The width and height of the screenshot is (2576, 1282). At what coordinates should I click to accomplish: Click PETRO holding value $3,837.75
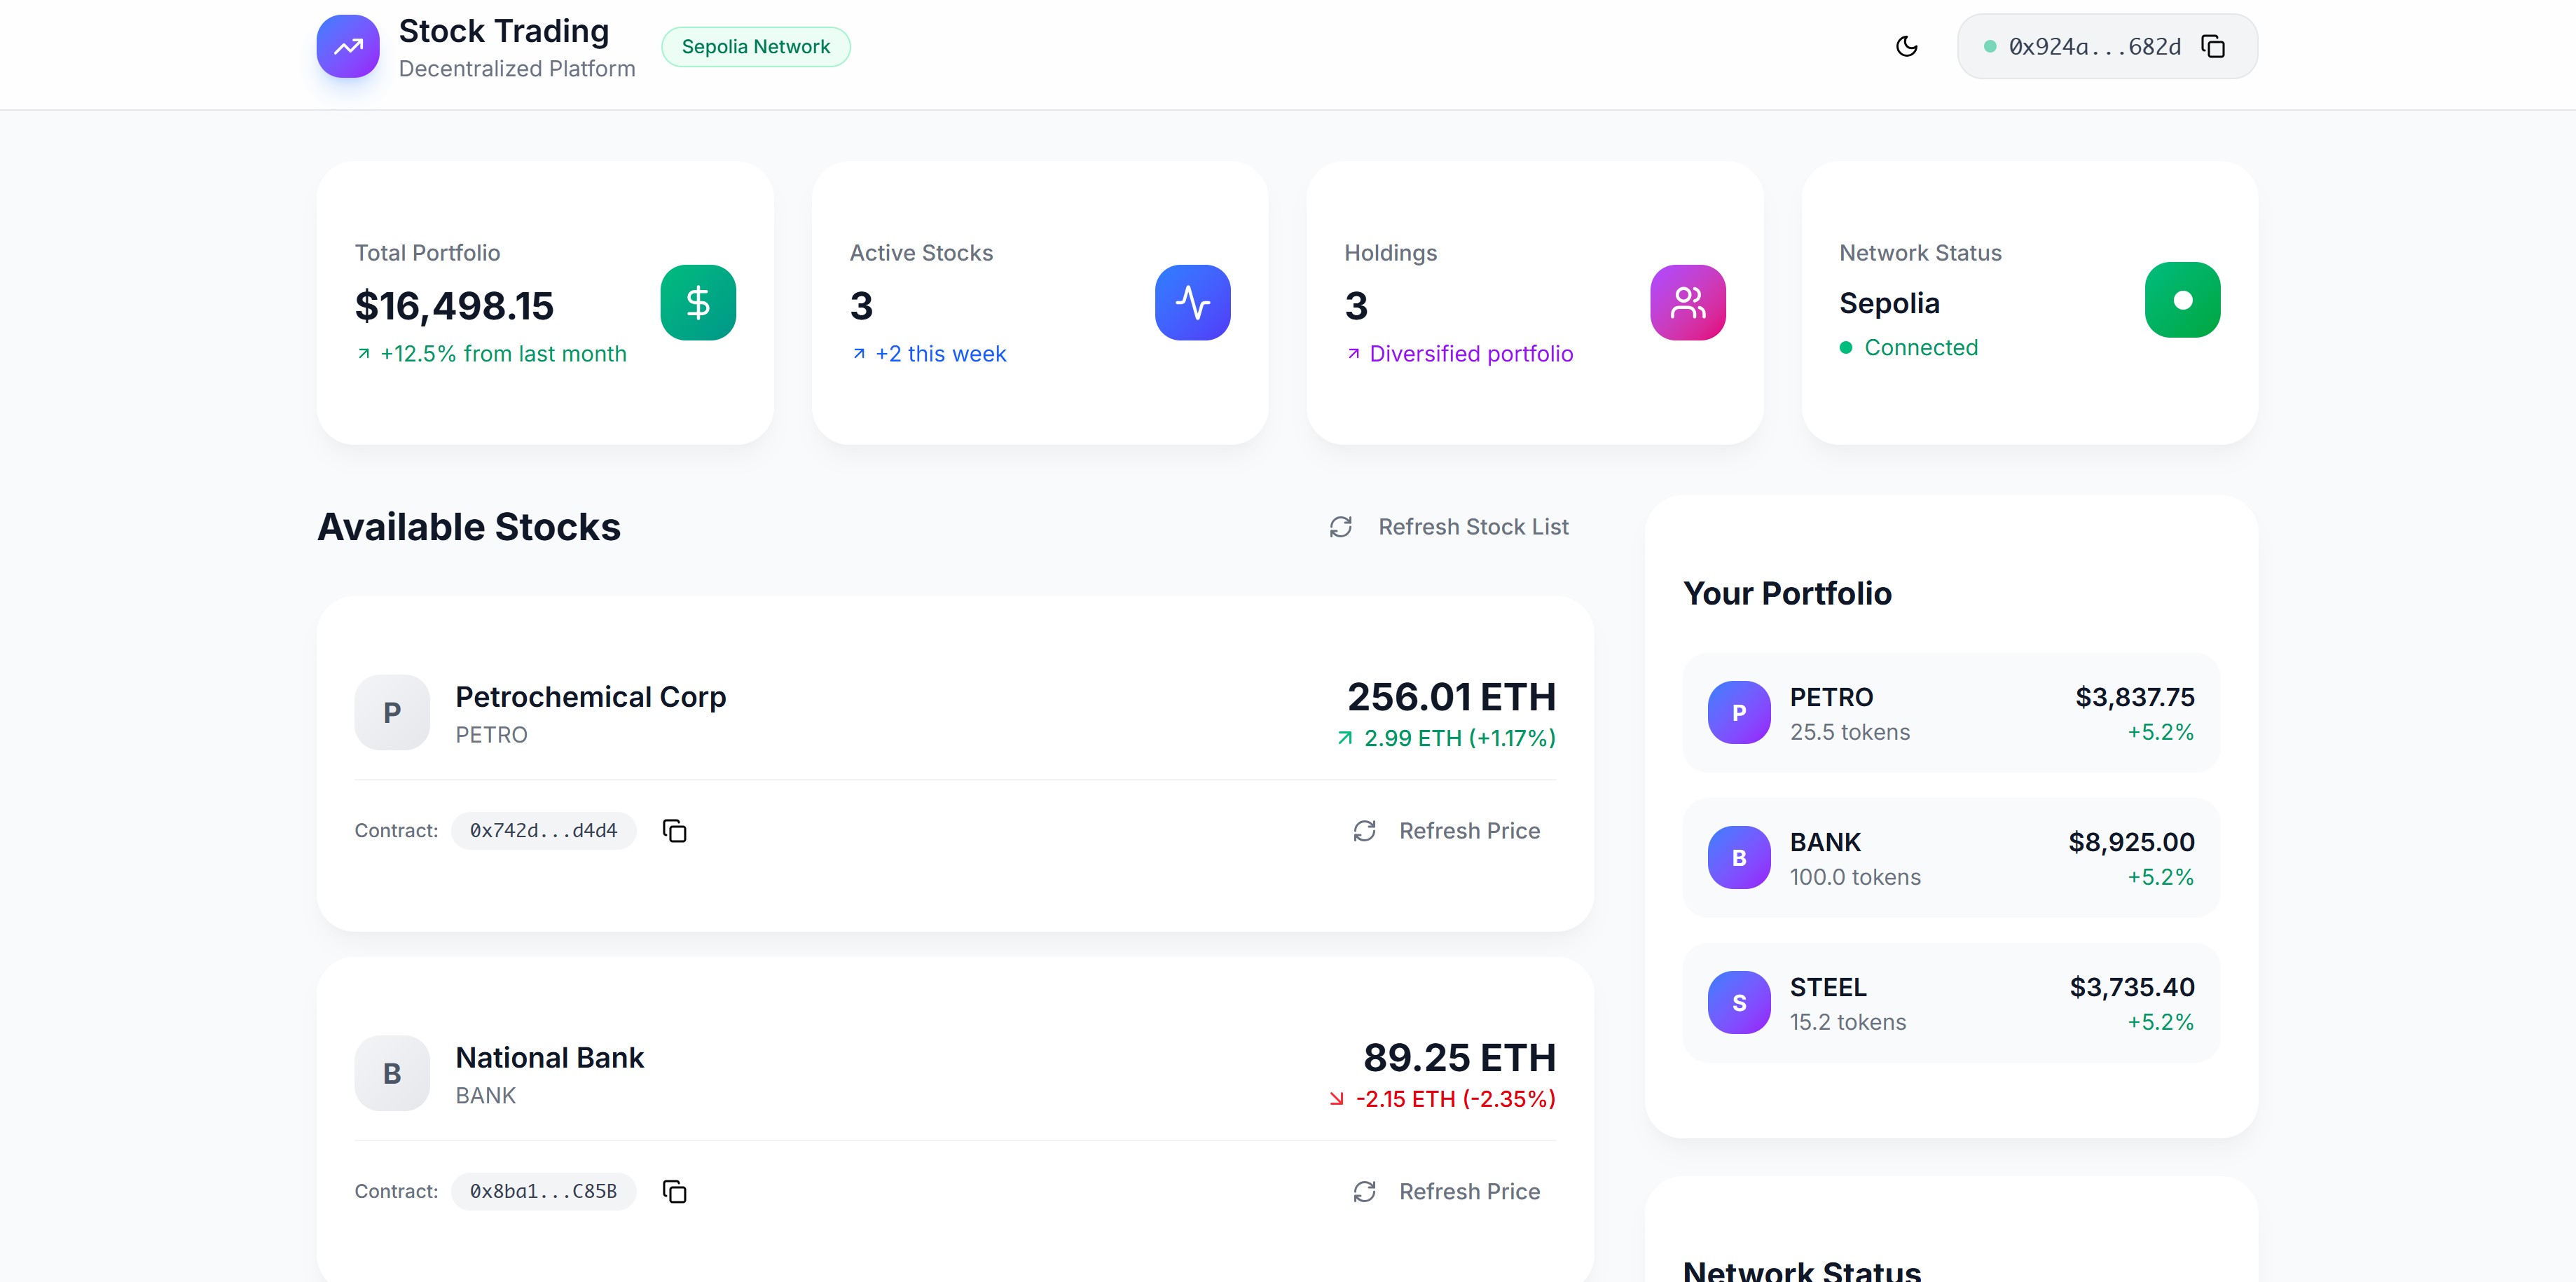tap(2135, 697)
